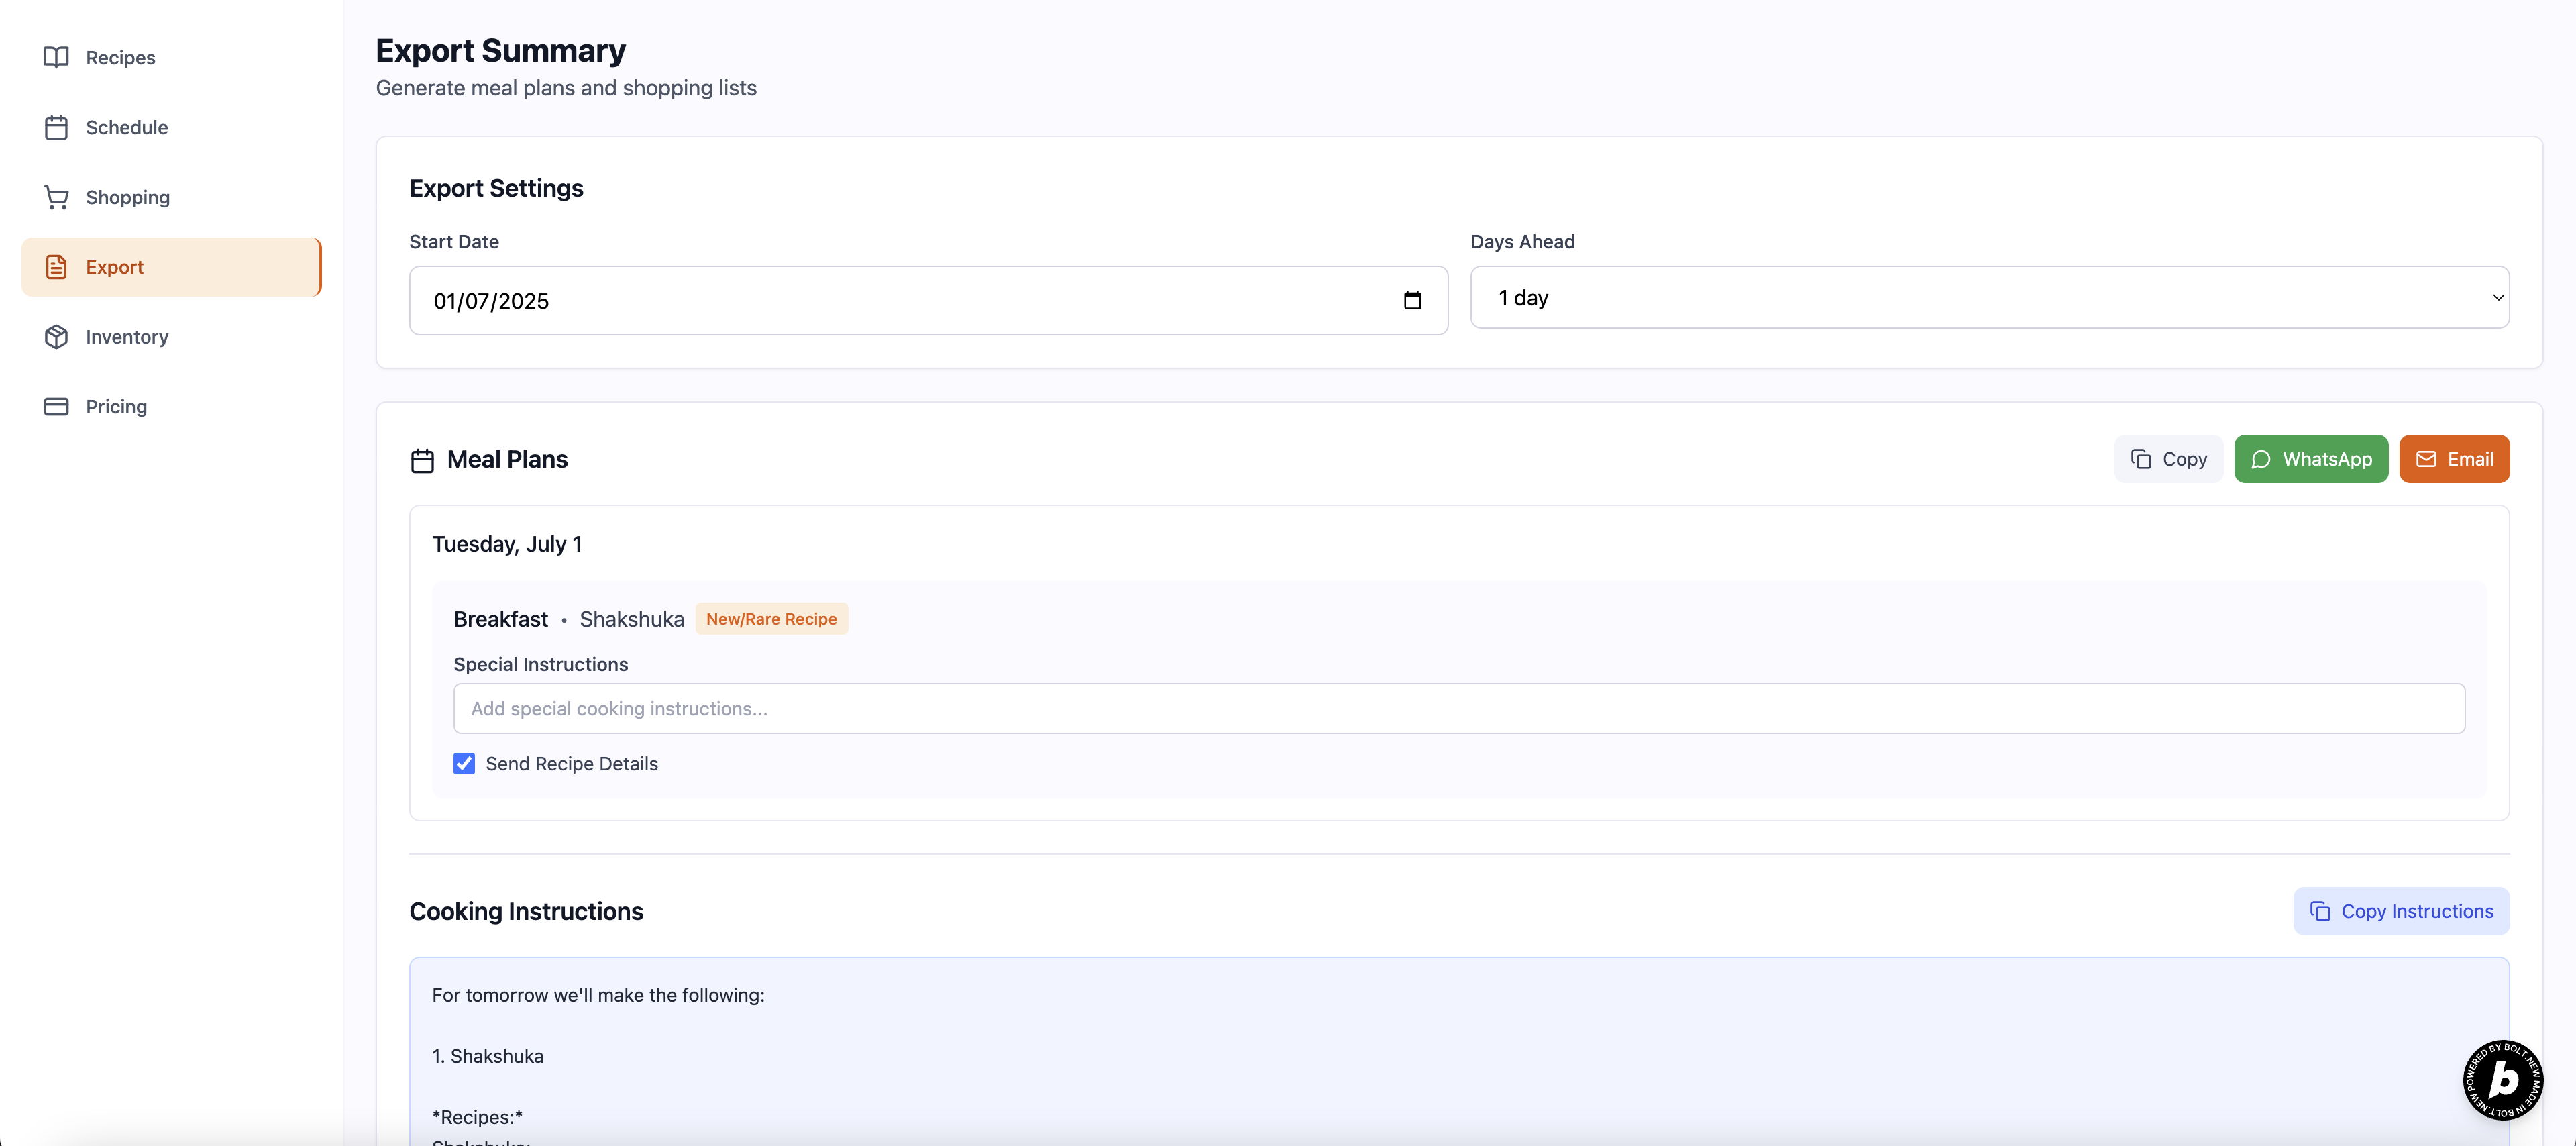Uncheck Send Recipe Details checkbox

[x=464, y=764]
